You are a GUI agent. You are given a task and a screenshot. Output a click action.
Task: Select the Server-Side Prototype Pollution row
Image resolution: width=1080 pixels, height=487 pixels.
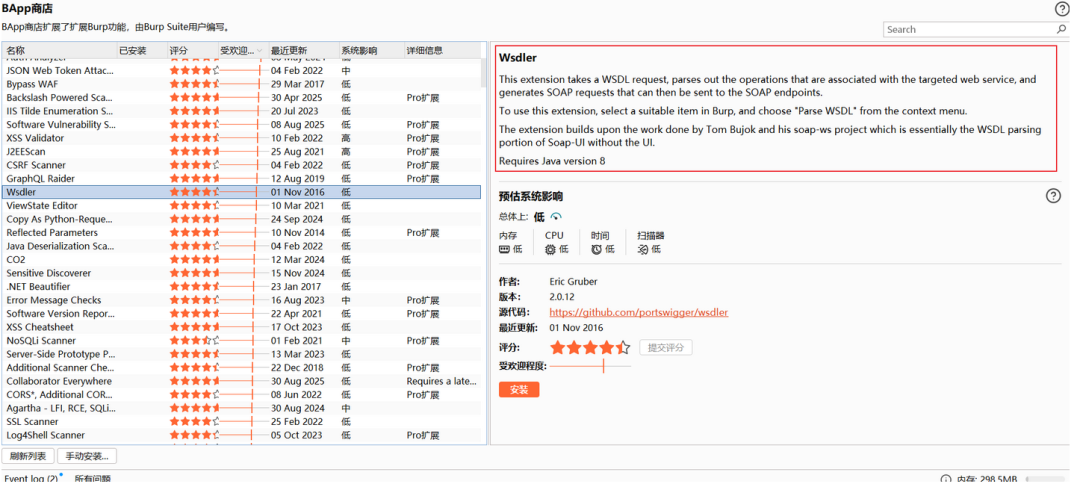242,354
